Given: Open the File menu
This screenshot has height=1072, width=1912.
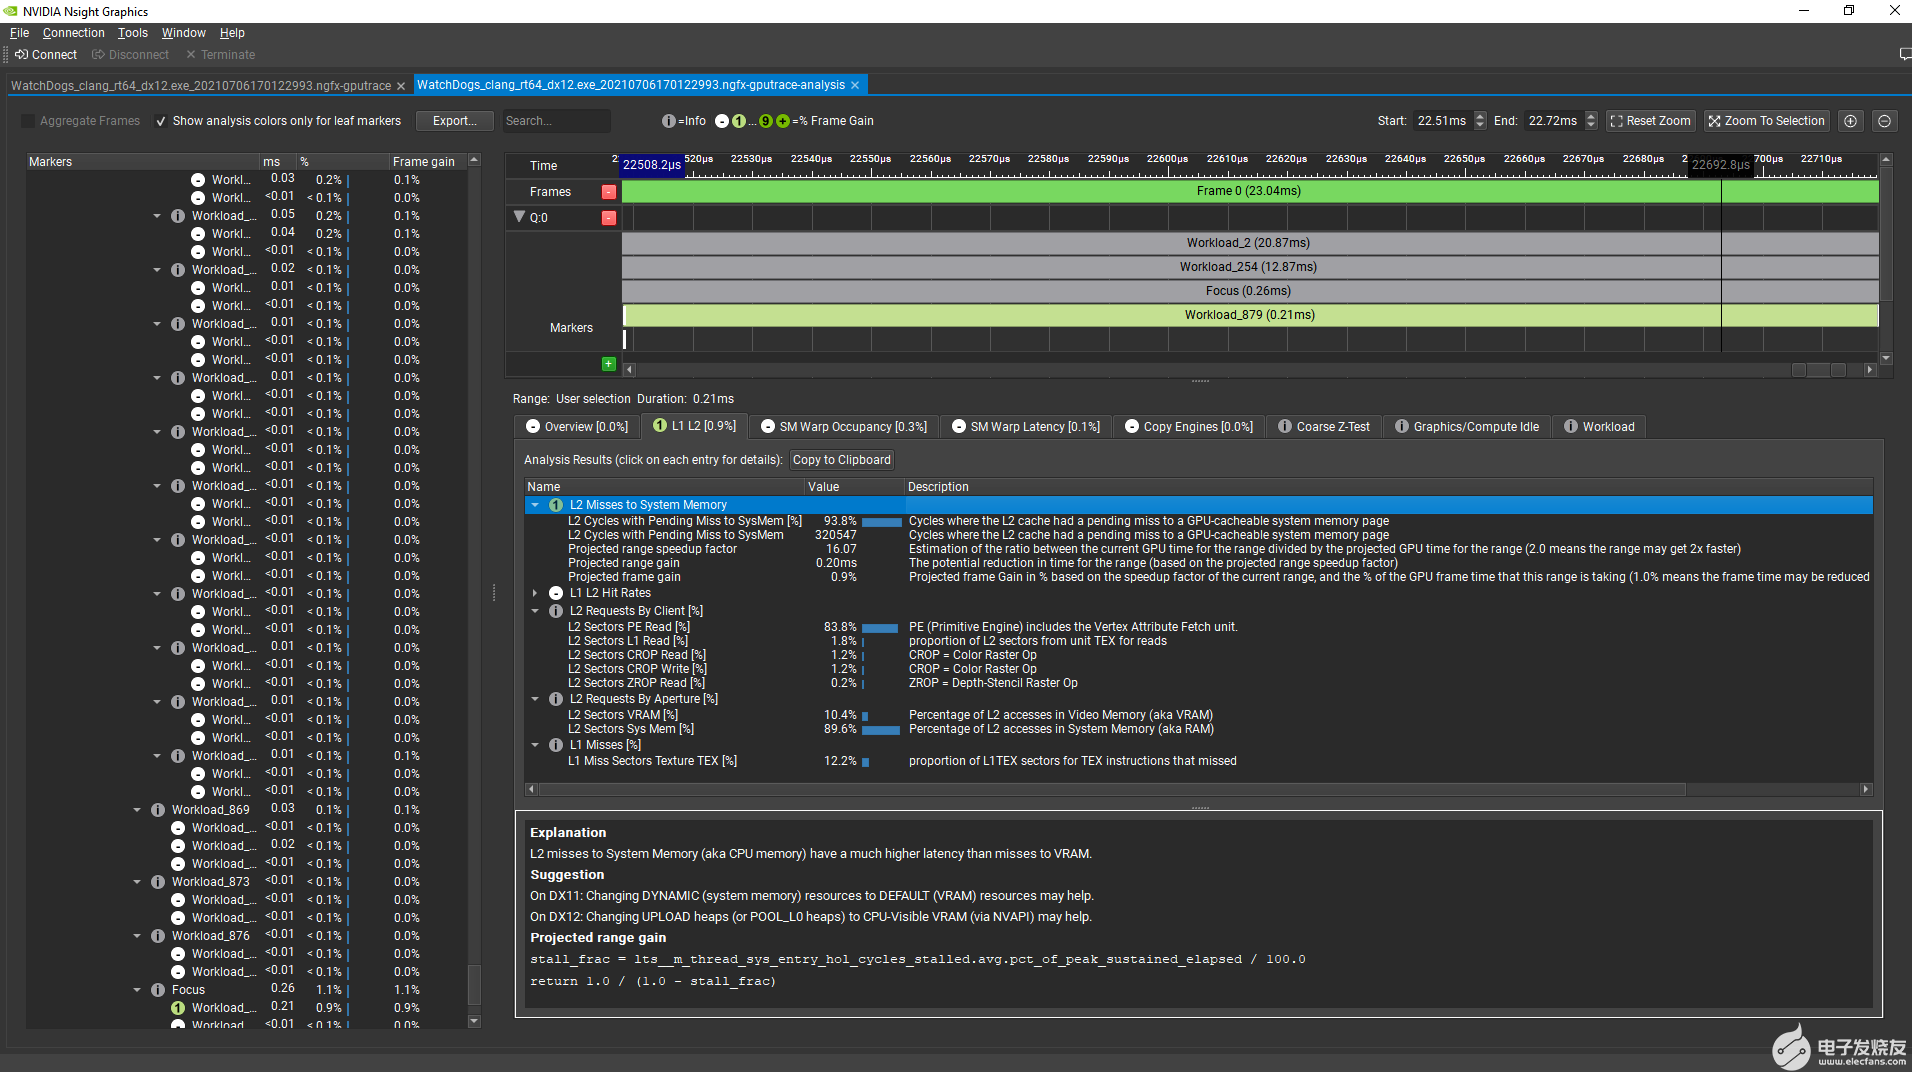Looking at the screenshot, I should coord(20,33).
